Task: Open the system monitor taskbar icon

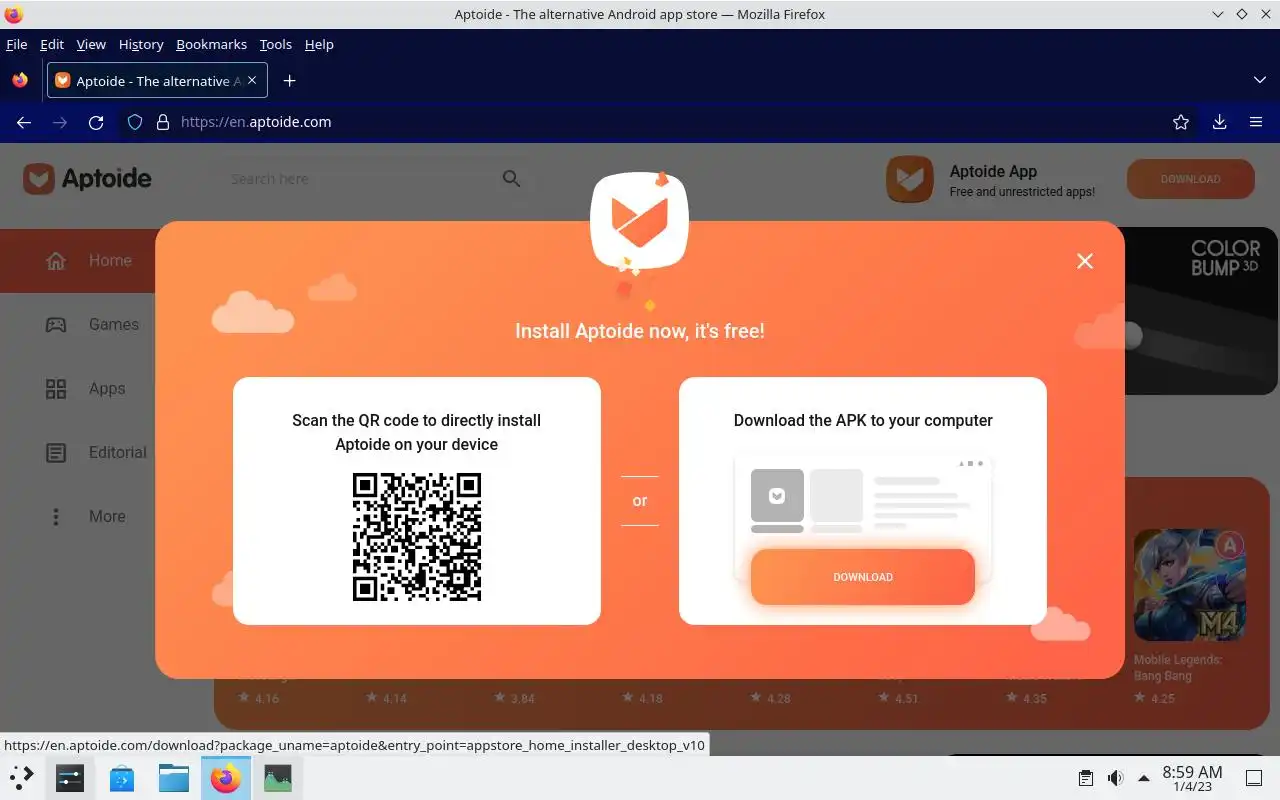Action: tap(277, 777)
